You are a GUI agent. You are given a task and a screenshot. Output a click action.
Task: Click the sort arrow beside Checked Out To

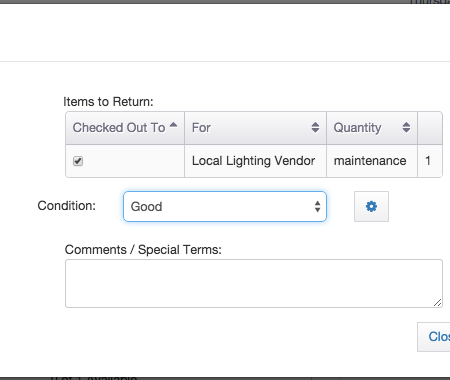tap(173, 125)
